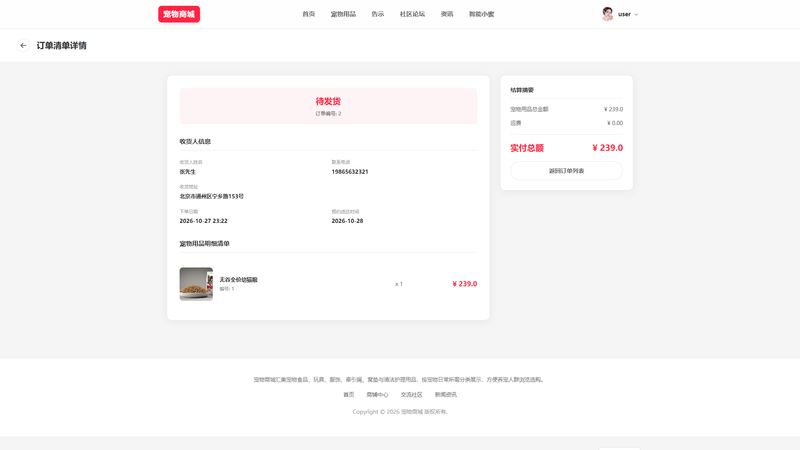This screenshot has height=450, width=800.
Task: Click the 新闻资讯 footer link
Action: (445, 395)
